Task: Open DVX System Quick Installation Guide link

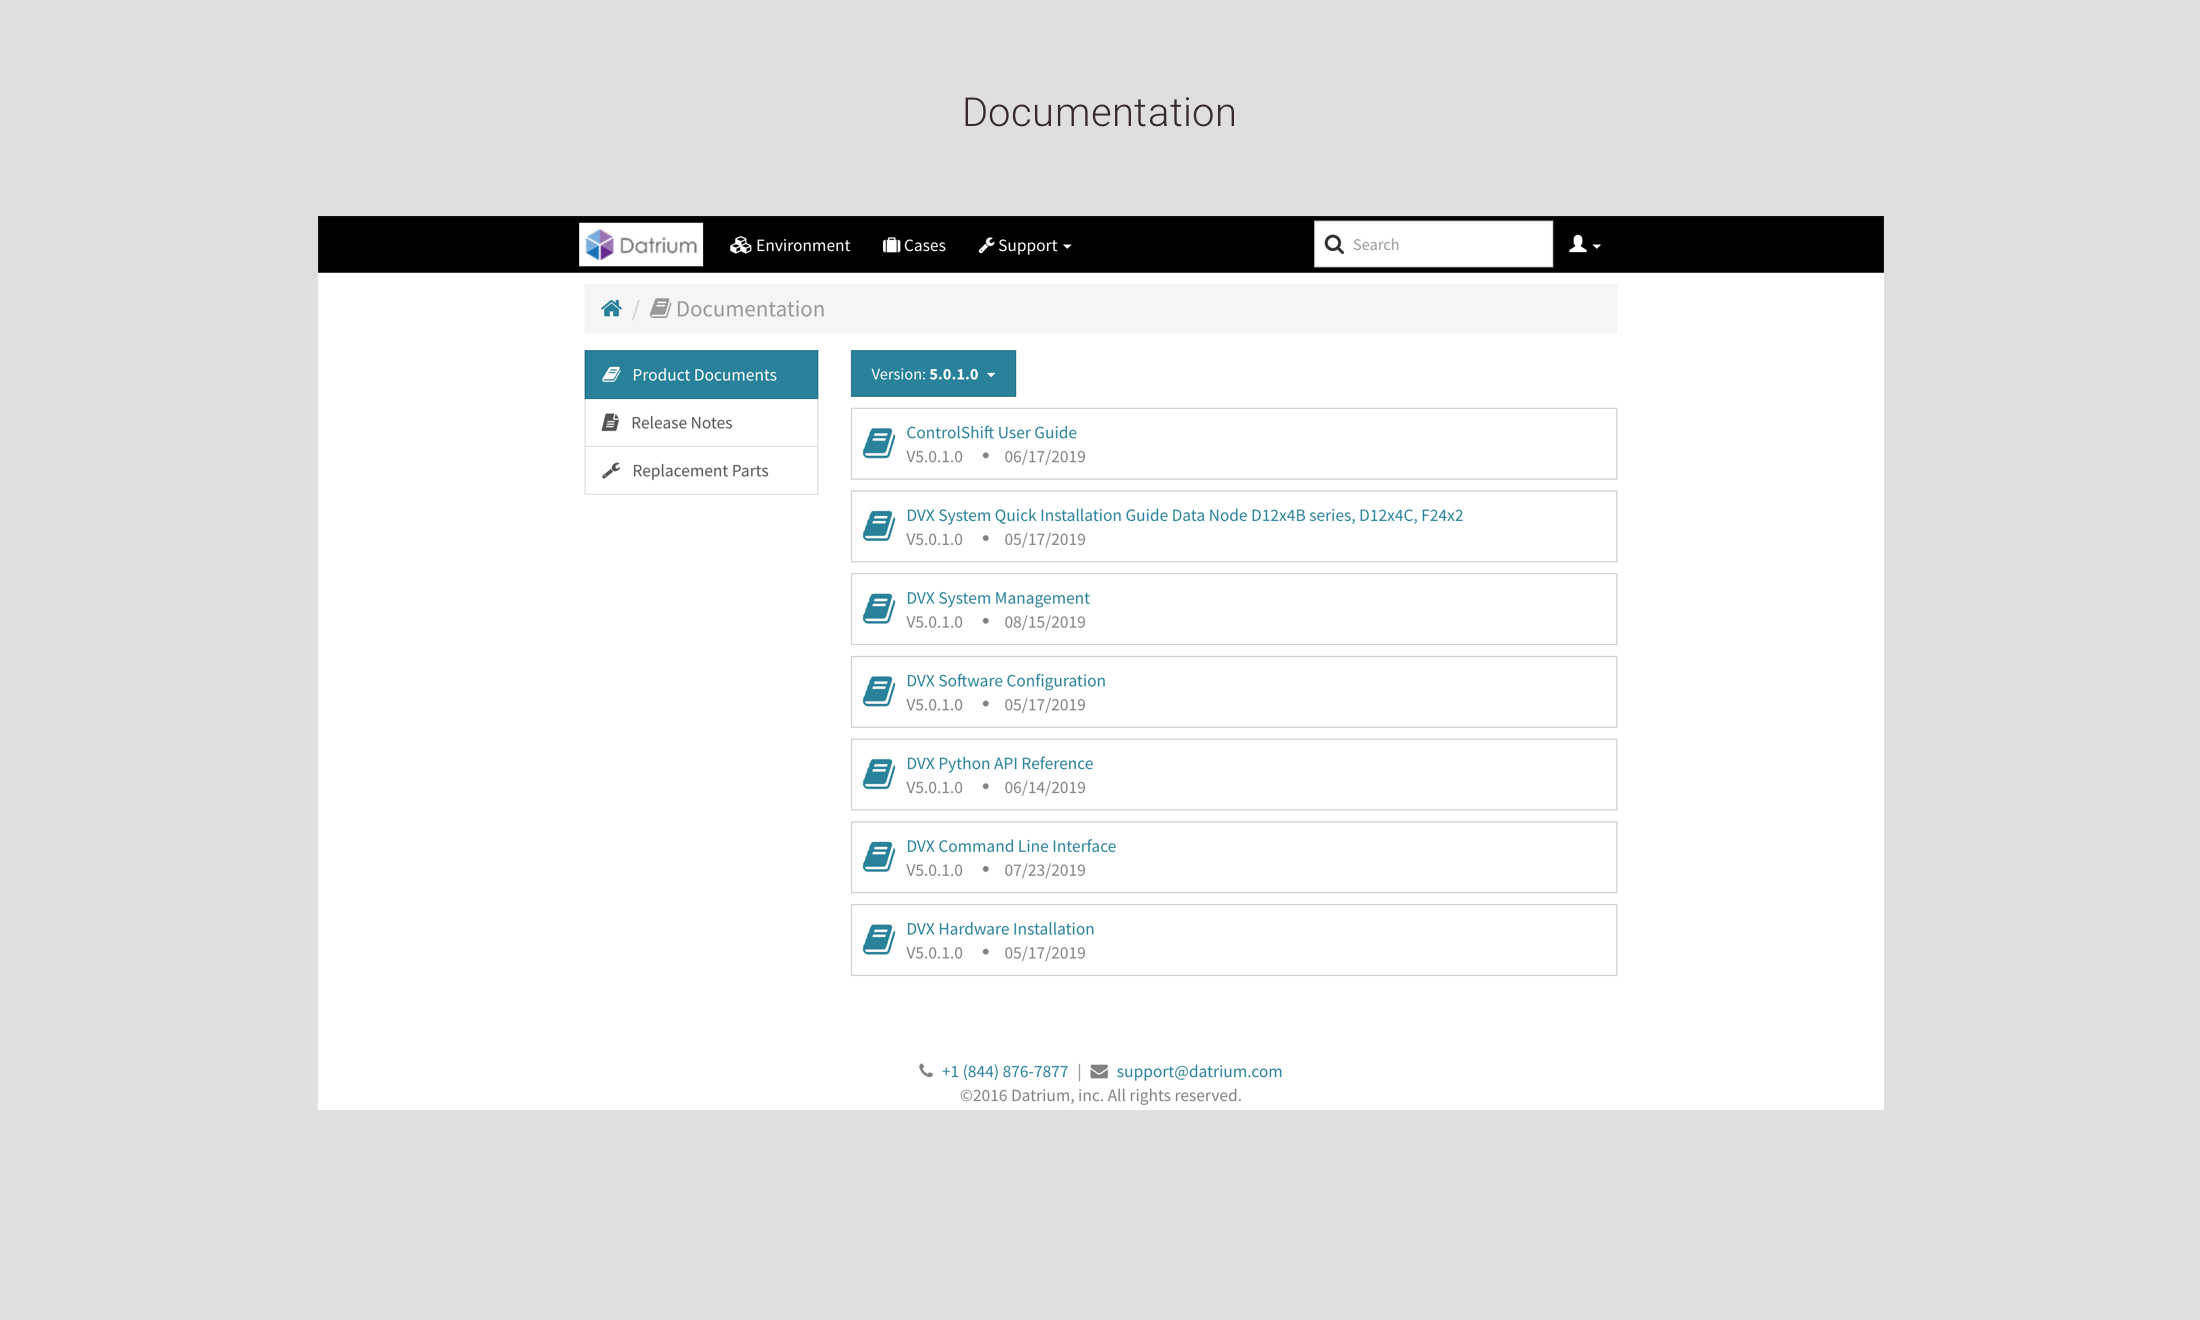Action: [1184, 516]
